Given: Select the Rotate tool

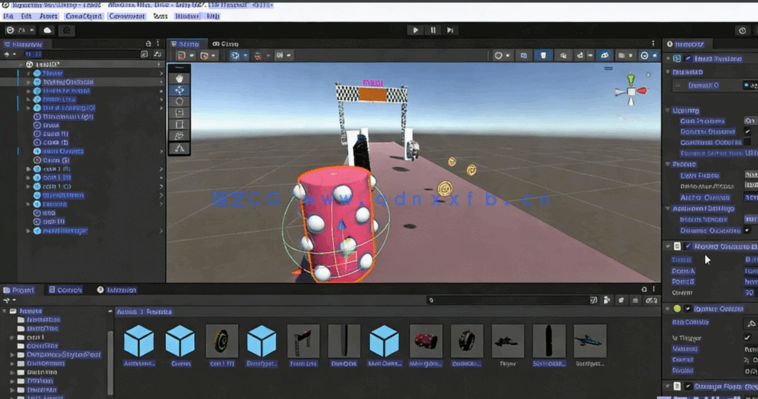Looking at the screenshot, I should coord(179,102).
